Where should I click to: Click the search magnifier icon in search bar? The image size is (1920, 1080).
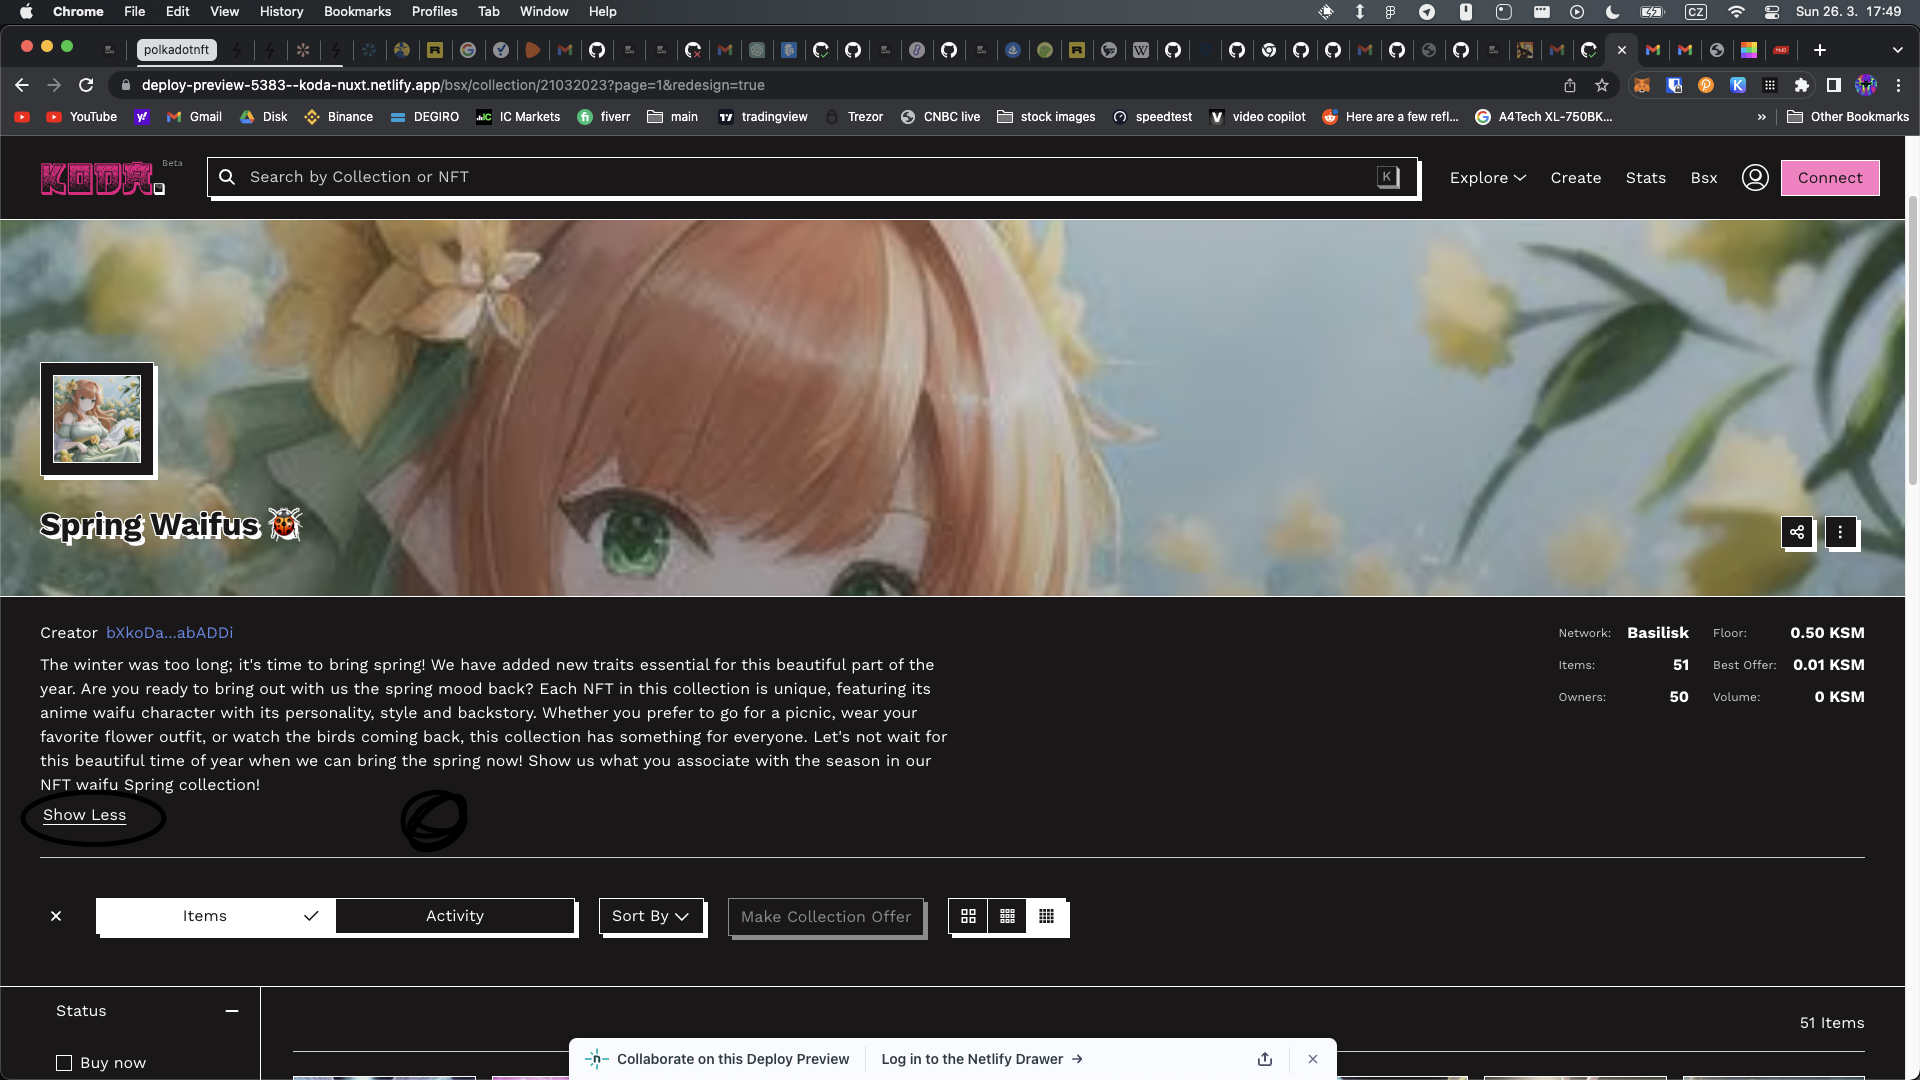228,177
